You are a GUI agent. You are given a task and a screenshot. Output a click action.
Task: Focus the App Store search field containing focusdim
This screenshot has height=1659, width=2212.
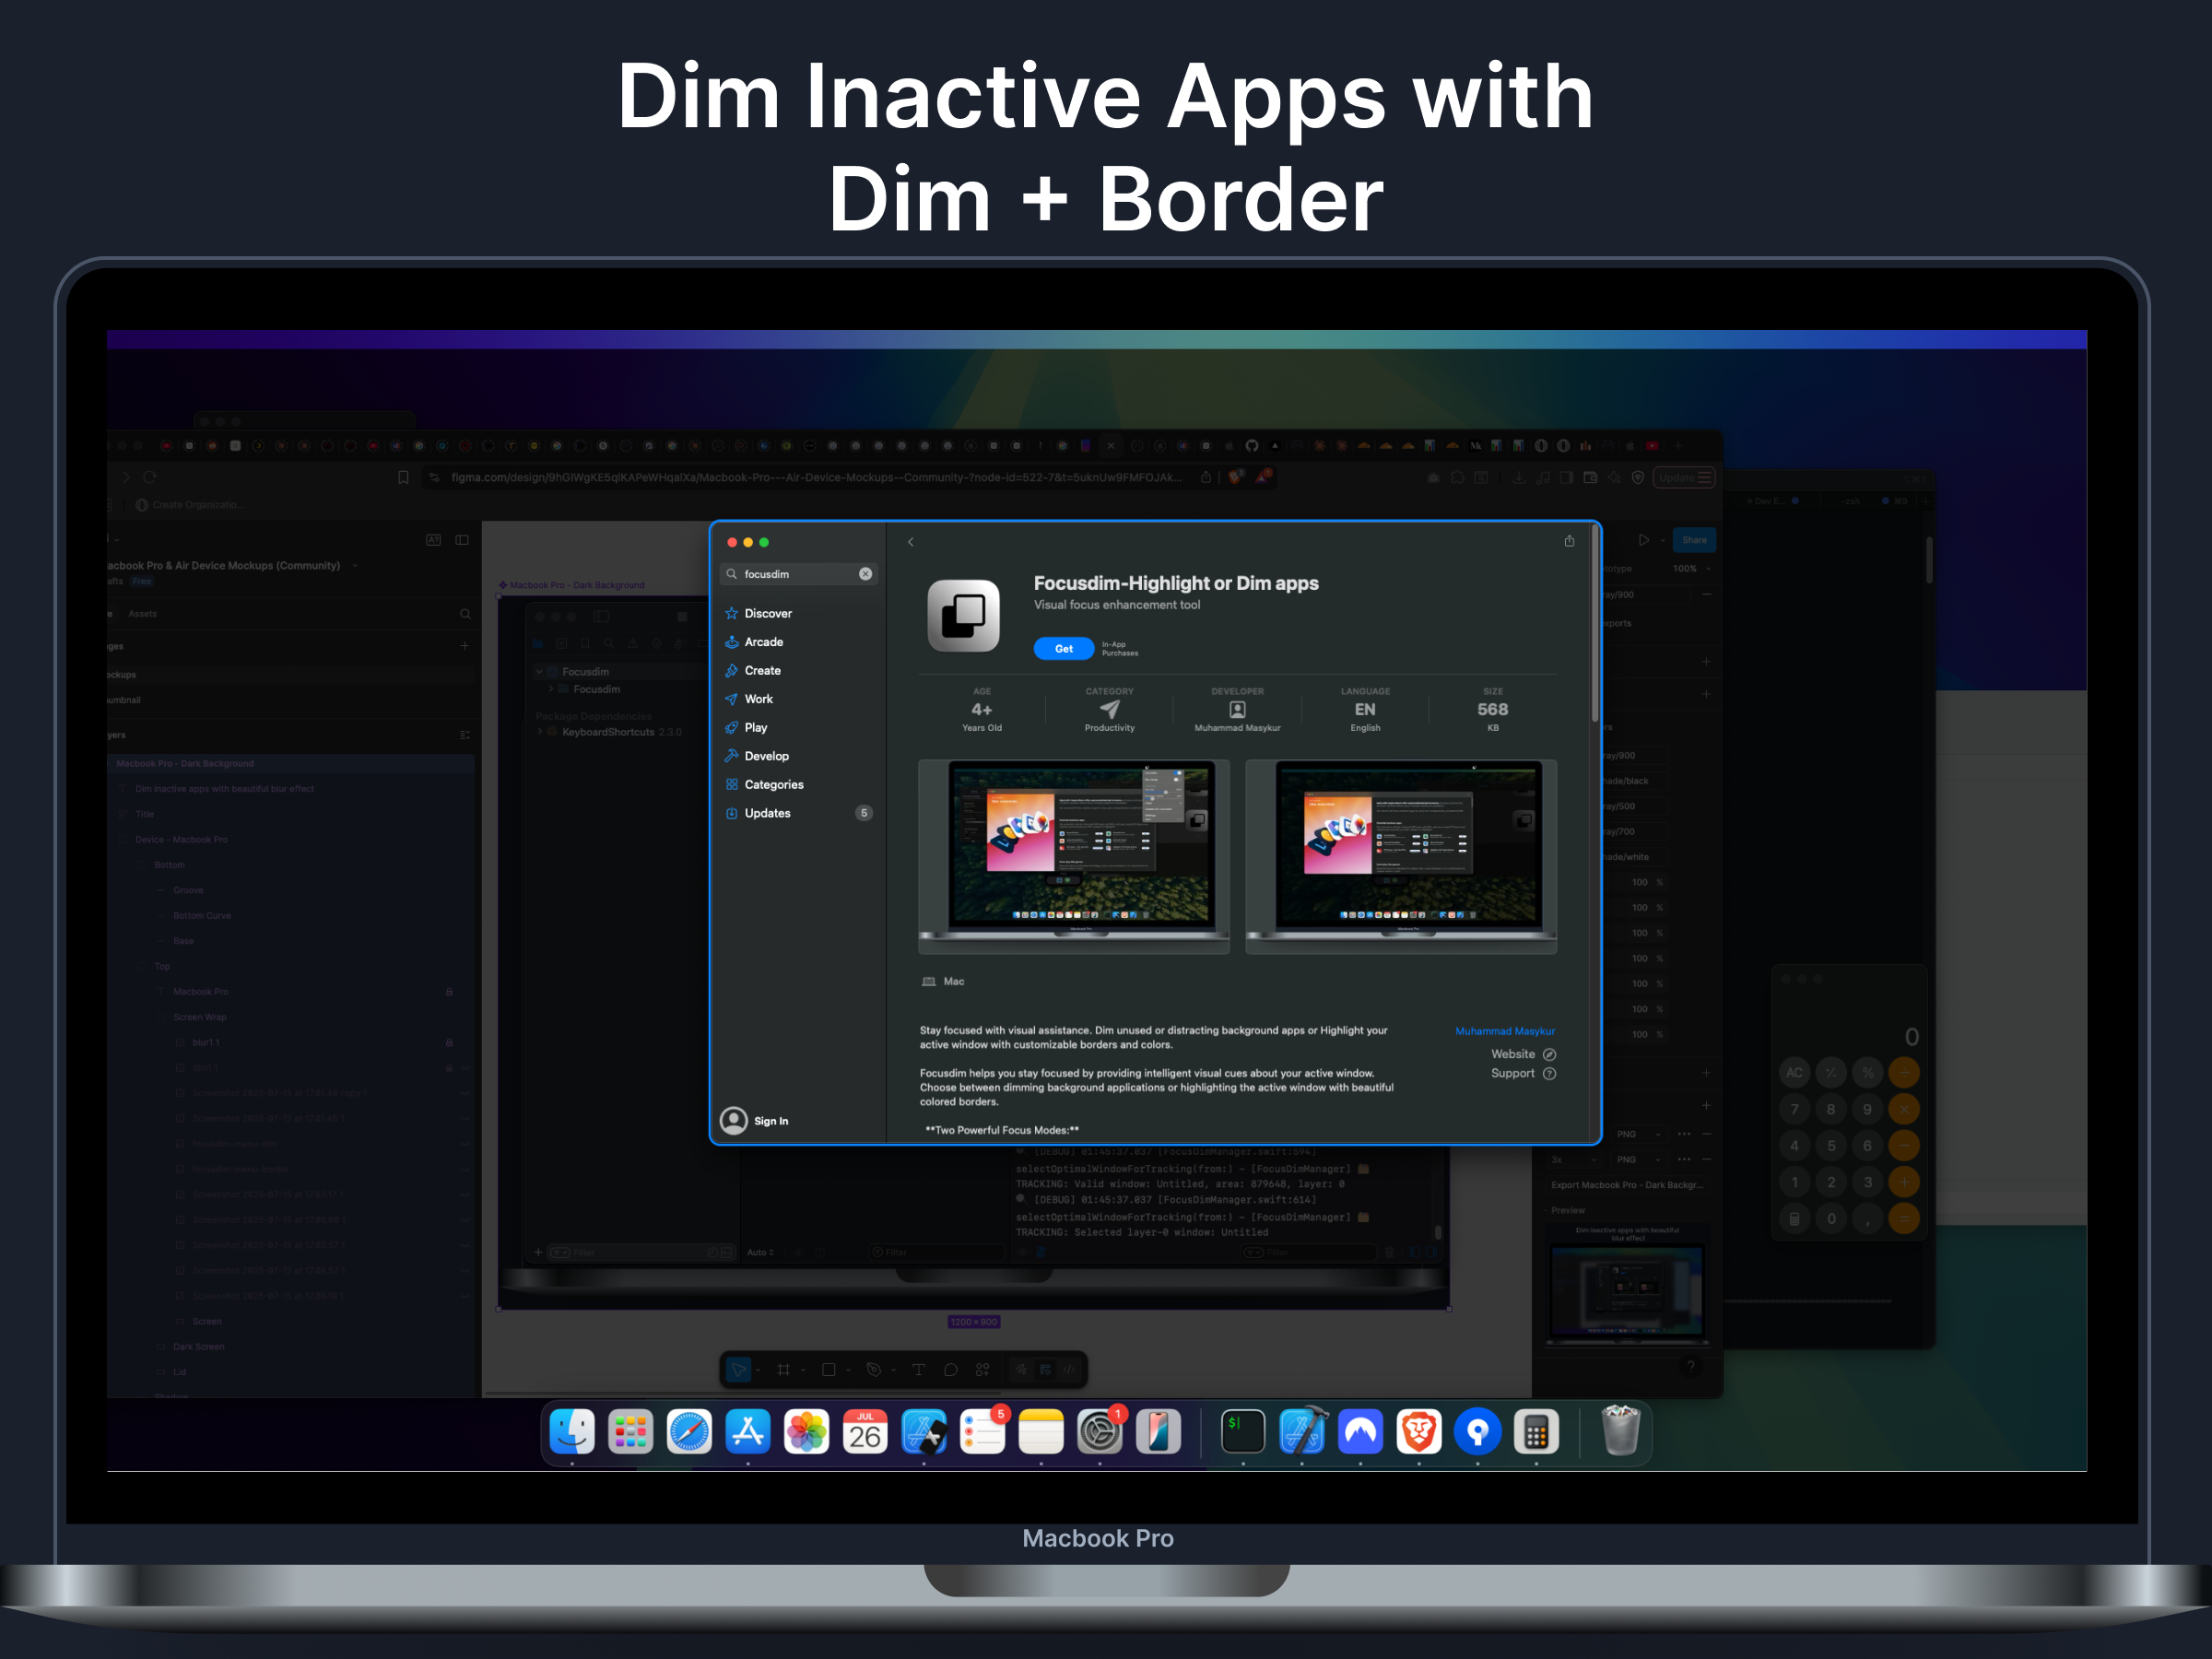click(x=798, y=574)
